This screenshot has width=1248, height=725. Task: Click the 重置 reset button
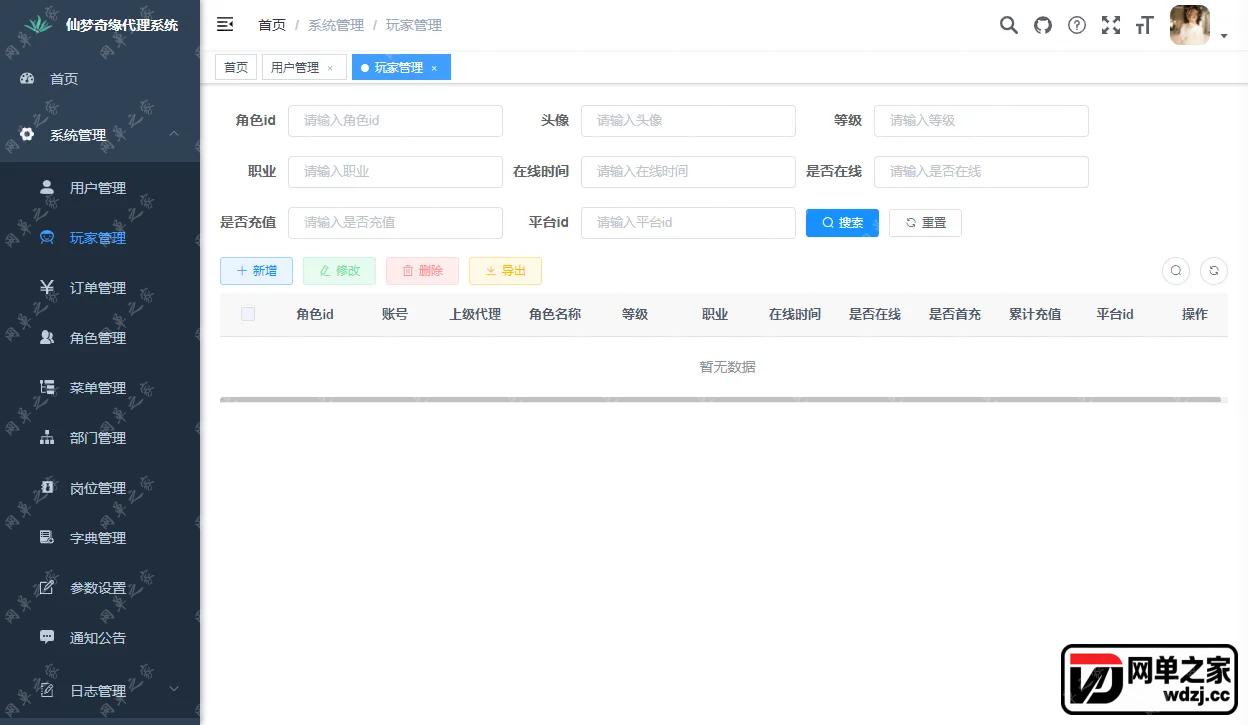tap(925, 222)
